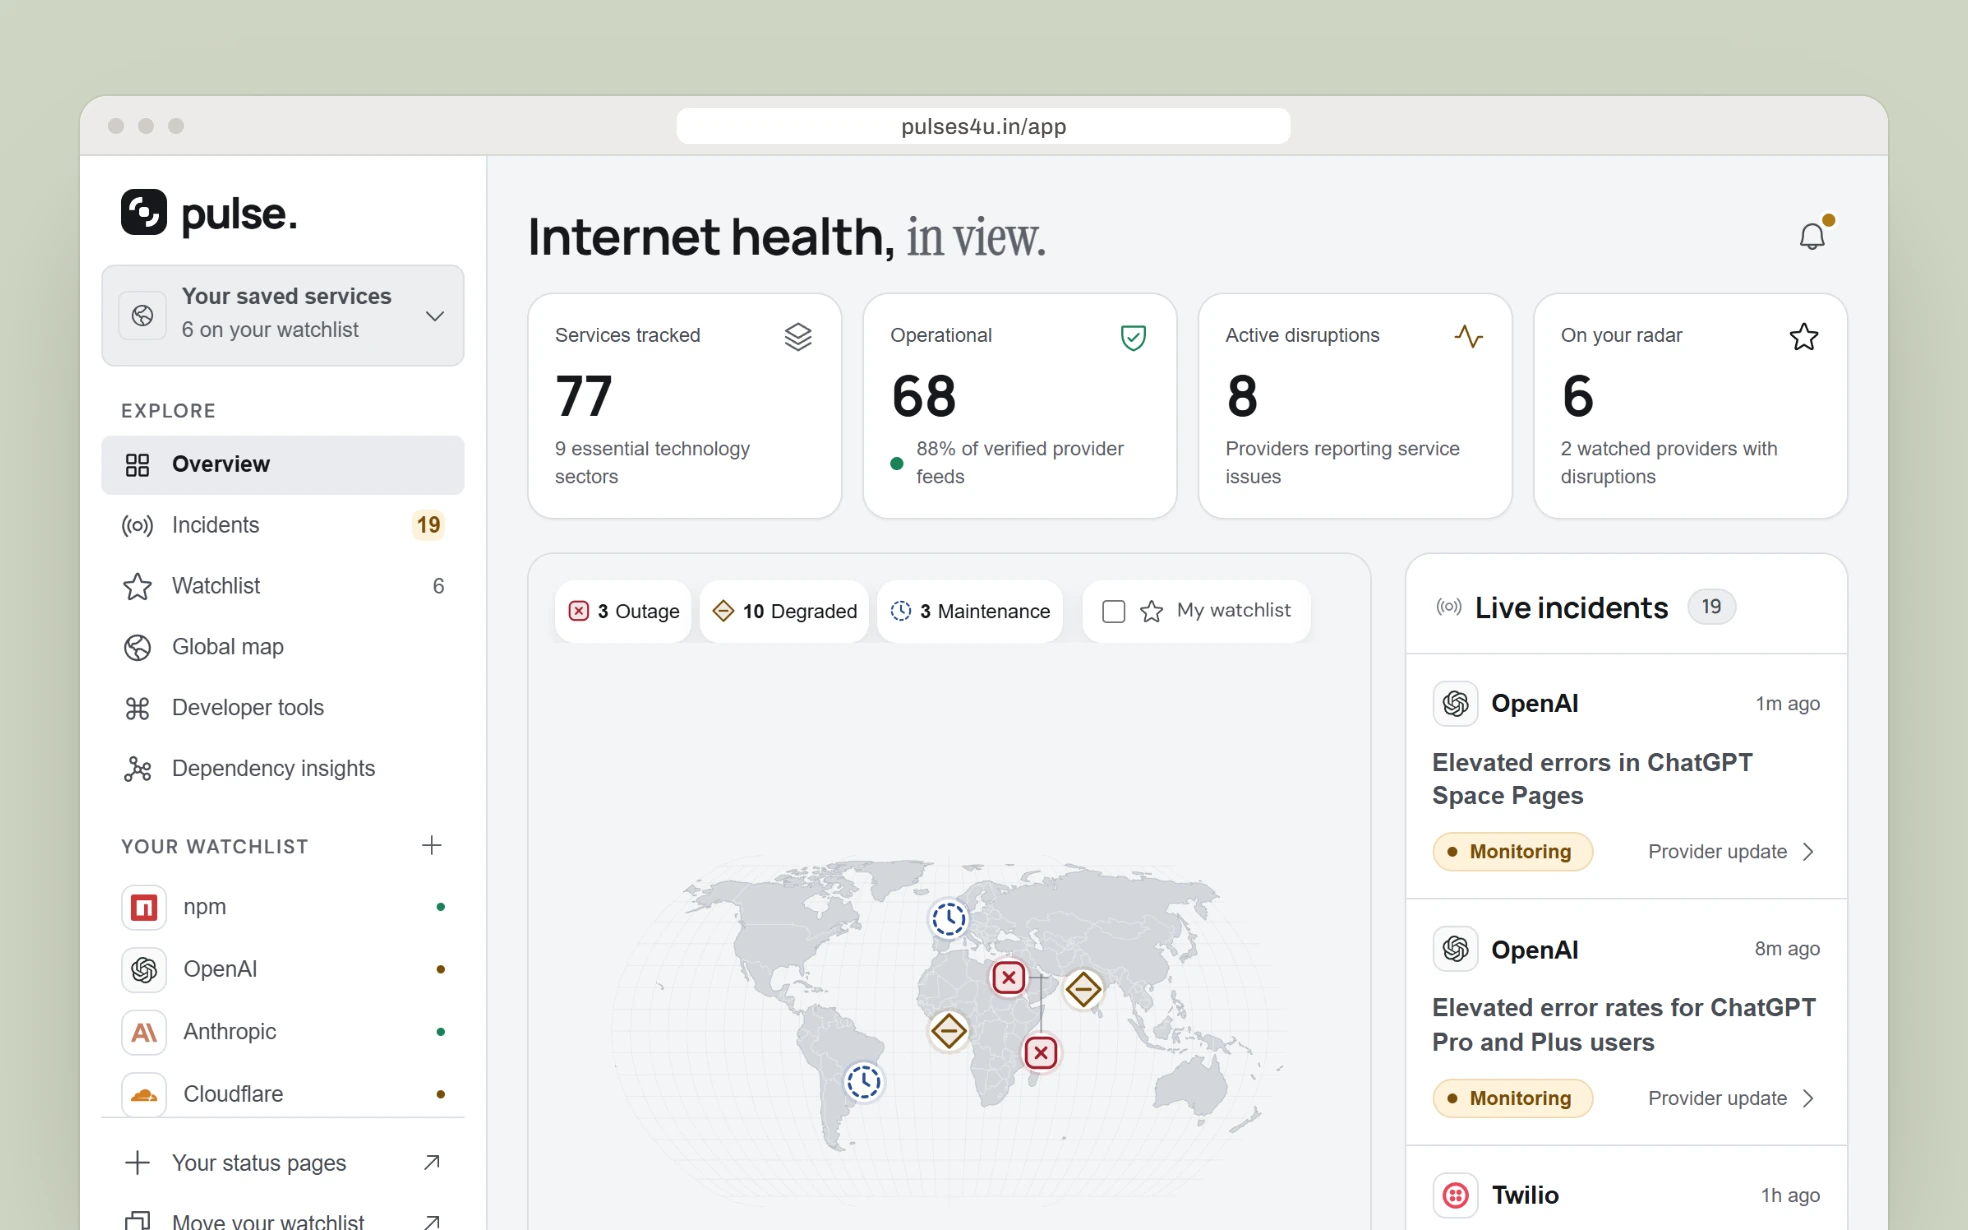Open Developer tools in sidebar
This screenshot has height=1230, width=1968.
[283, 708]
